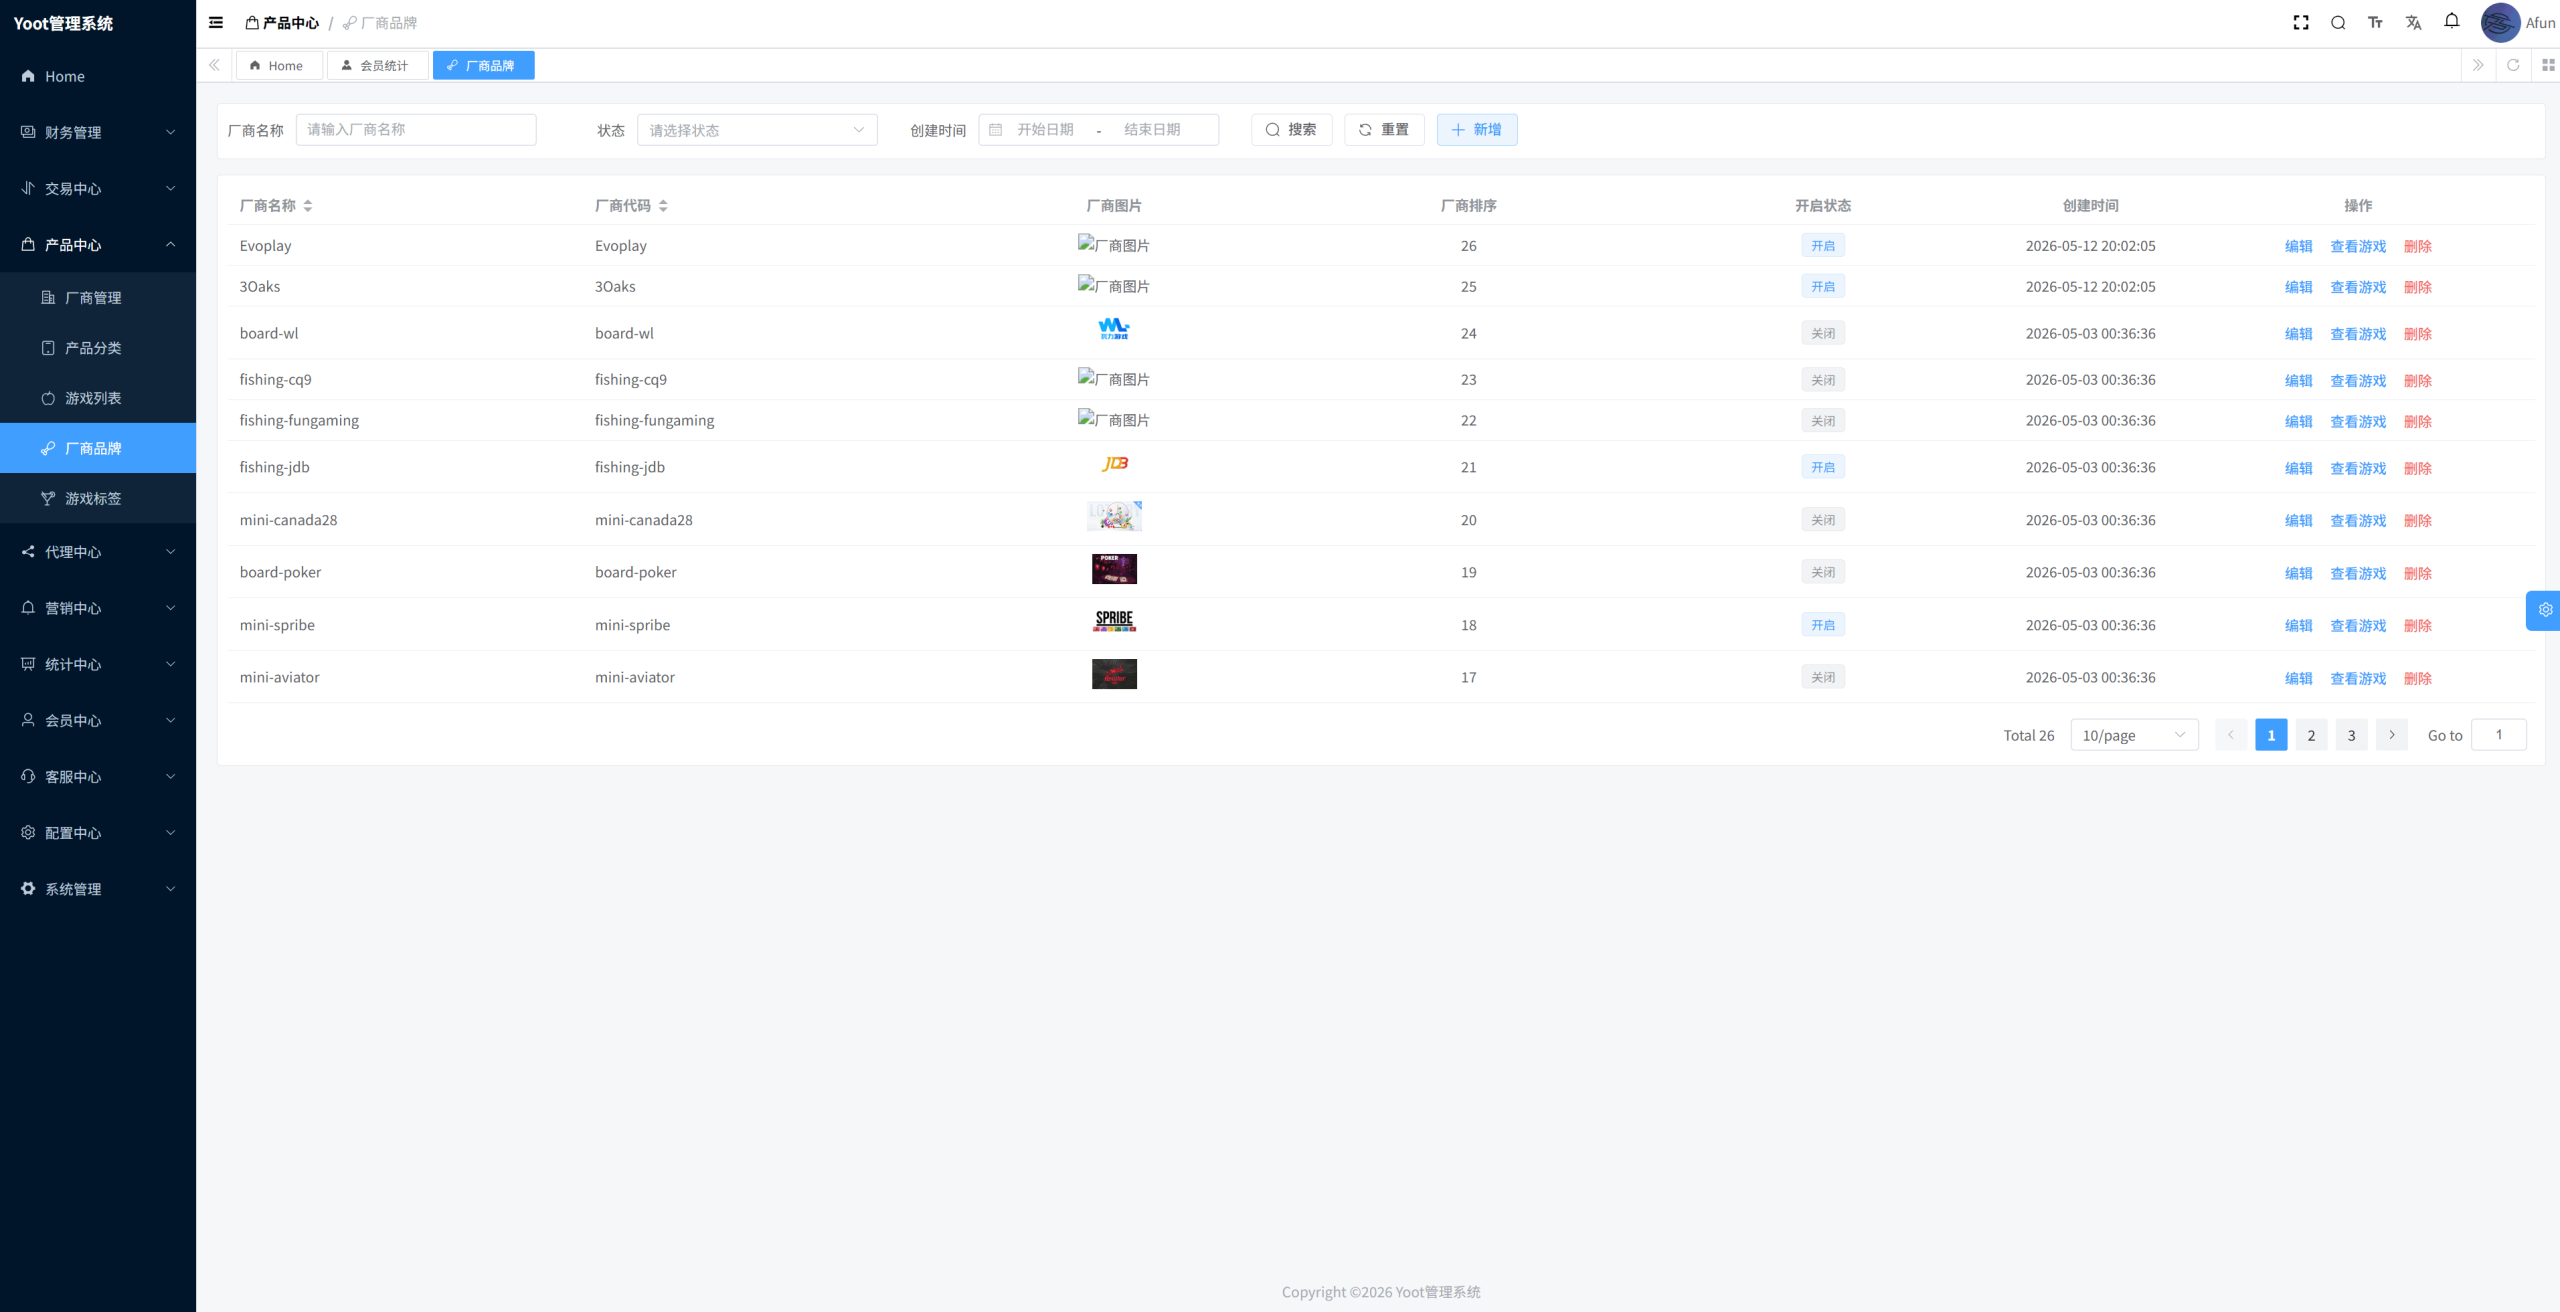Enter fullscreen mode icon
This screenshot has height=1312, width=2560.
(2301, 22)
